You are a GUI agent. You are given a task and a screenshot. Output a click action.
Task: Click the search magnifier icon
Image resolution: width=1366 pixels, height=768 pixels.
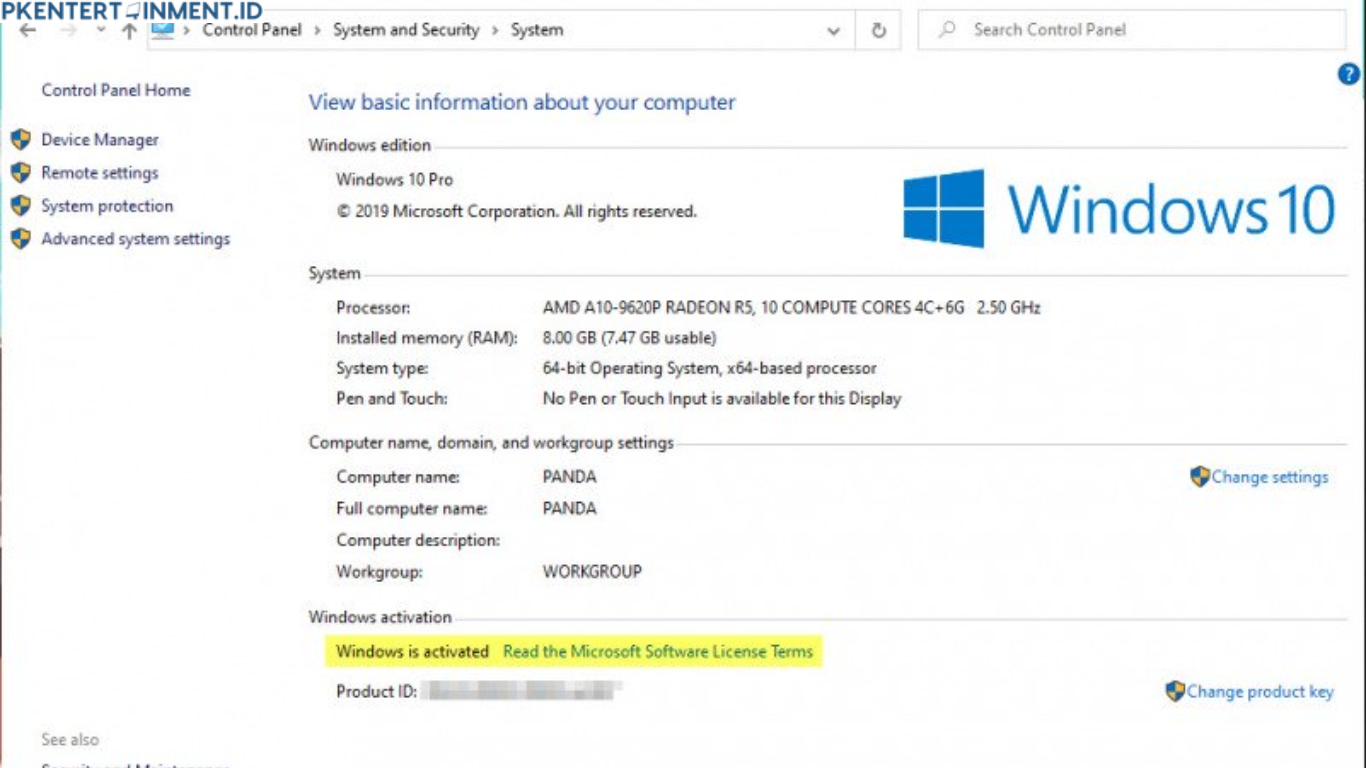tap(946, 30)
